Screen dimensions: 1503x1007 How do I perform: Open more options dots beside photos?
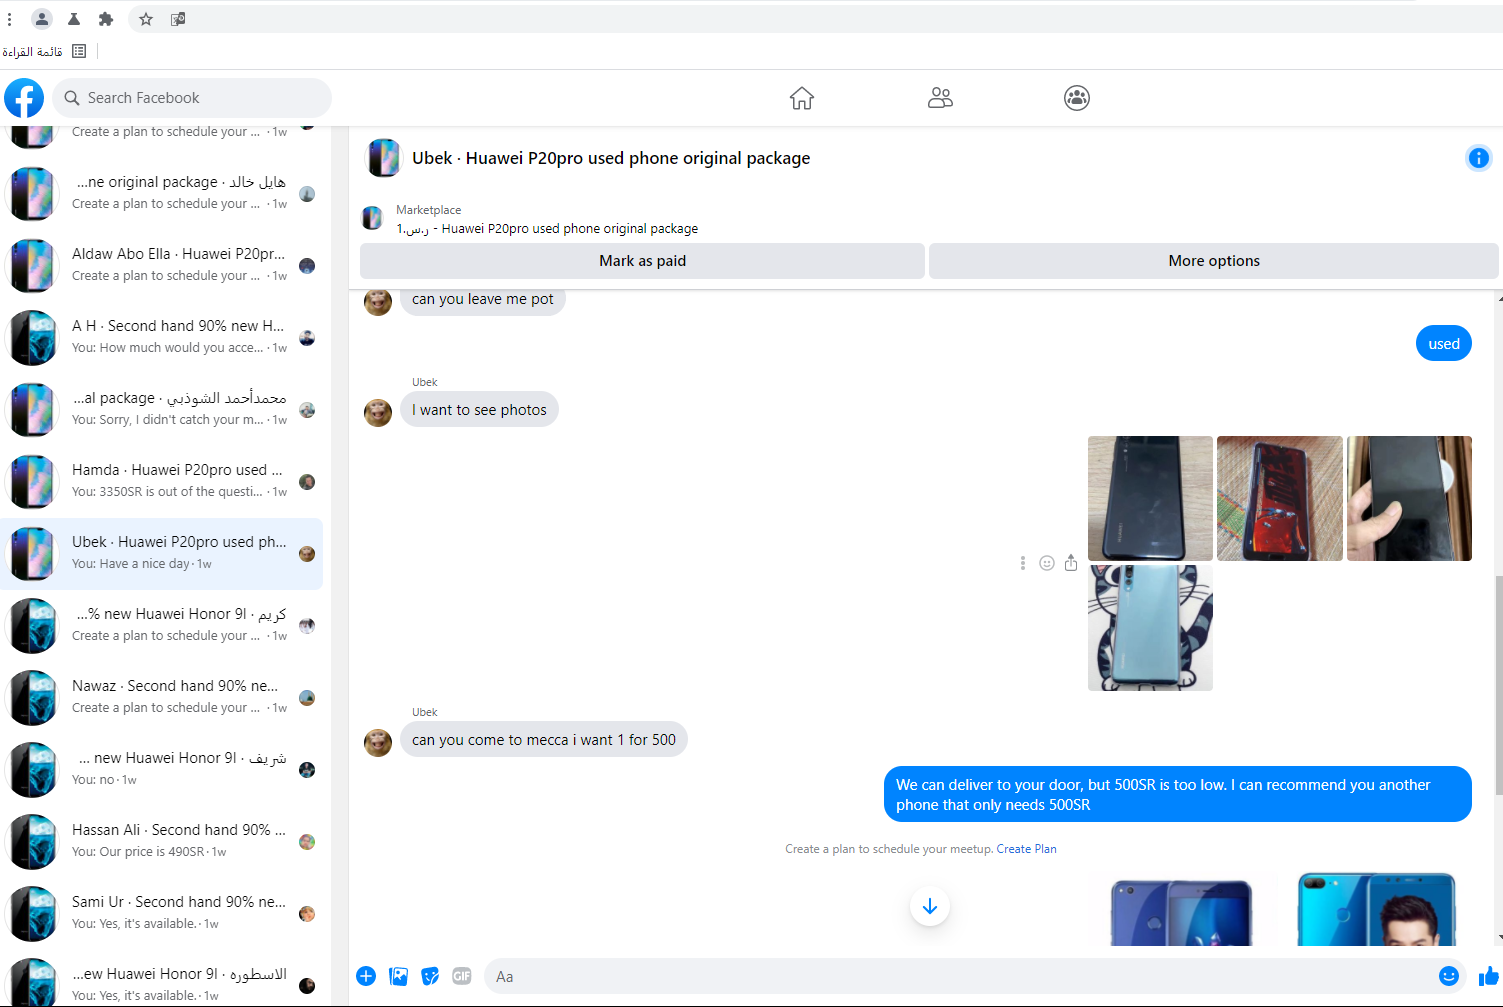[x=1023, y=563]
